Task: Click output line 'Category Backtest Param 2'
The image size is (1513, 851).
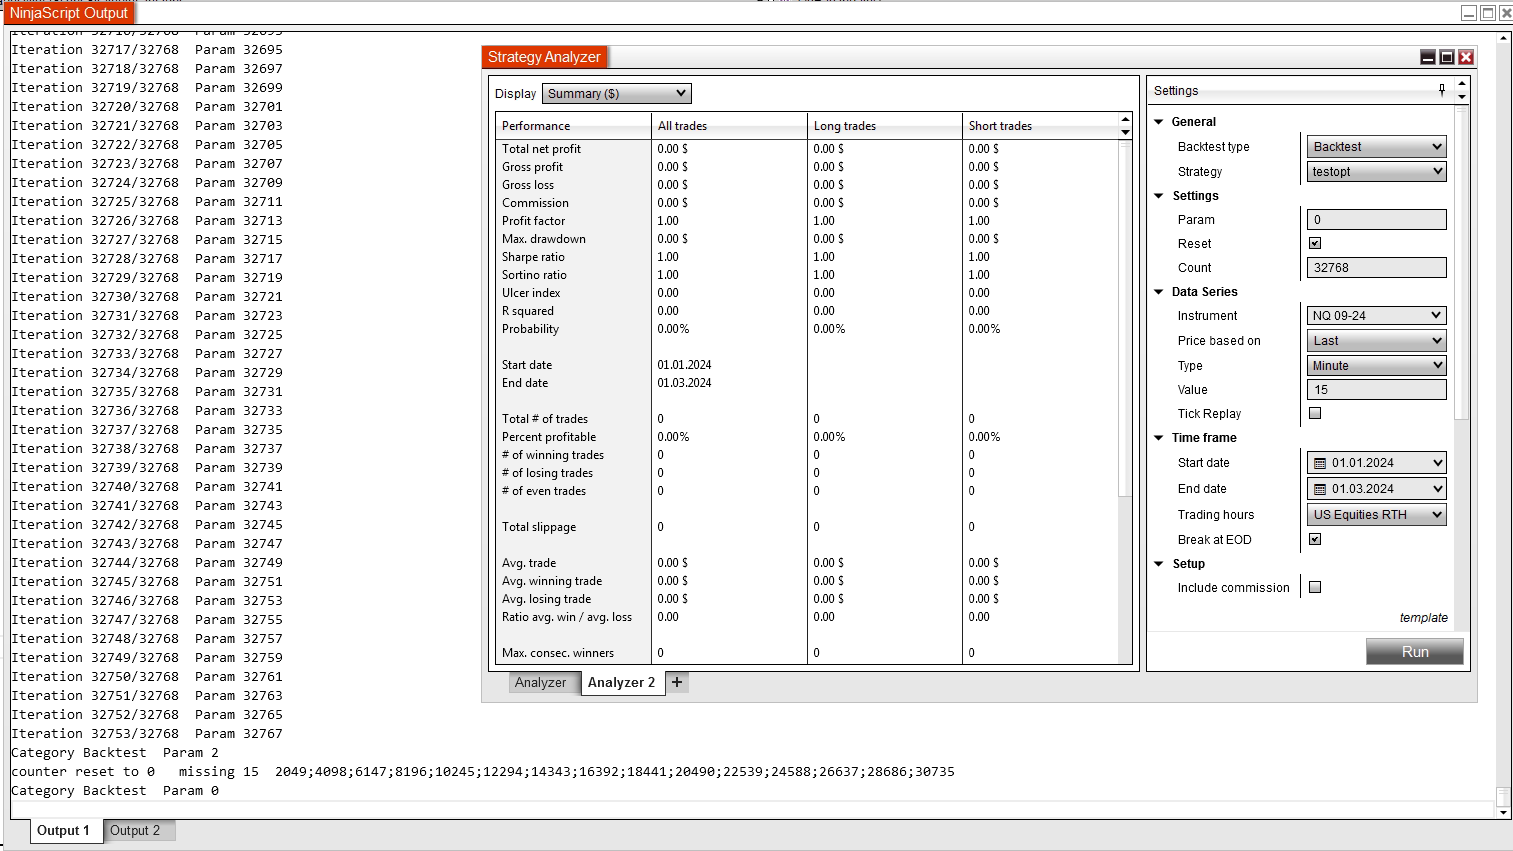Action: pos(115,753)
